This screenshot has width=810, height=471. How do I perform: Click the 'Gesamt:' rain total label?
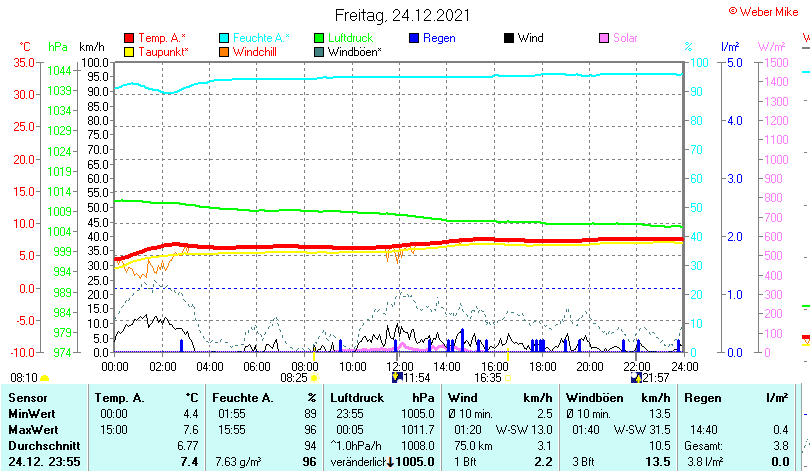tap(704, 446)
